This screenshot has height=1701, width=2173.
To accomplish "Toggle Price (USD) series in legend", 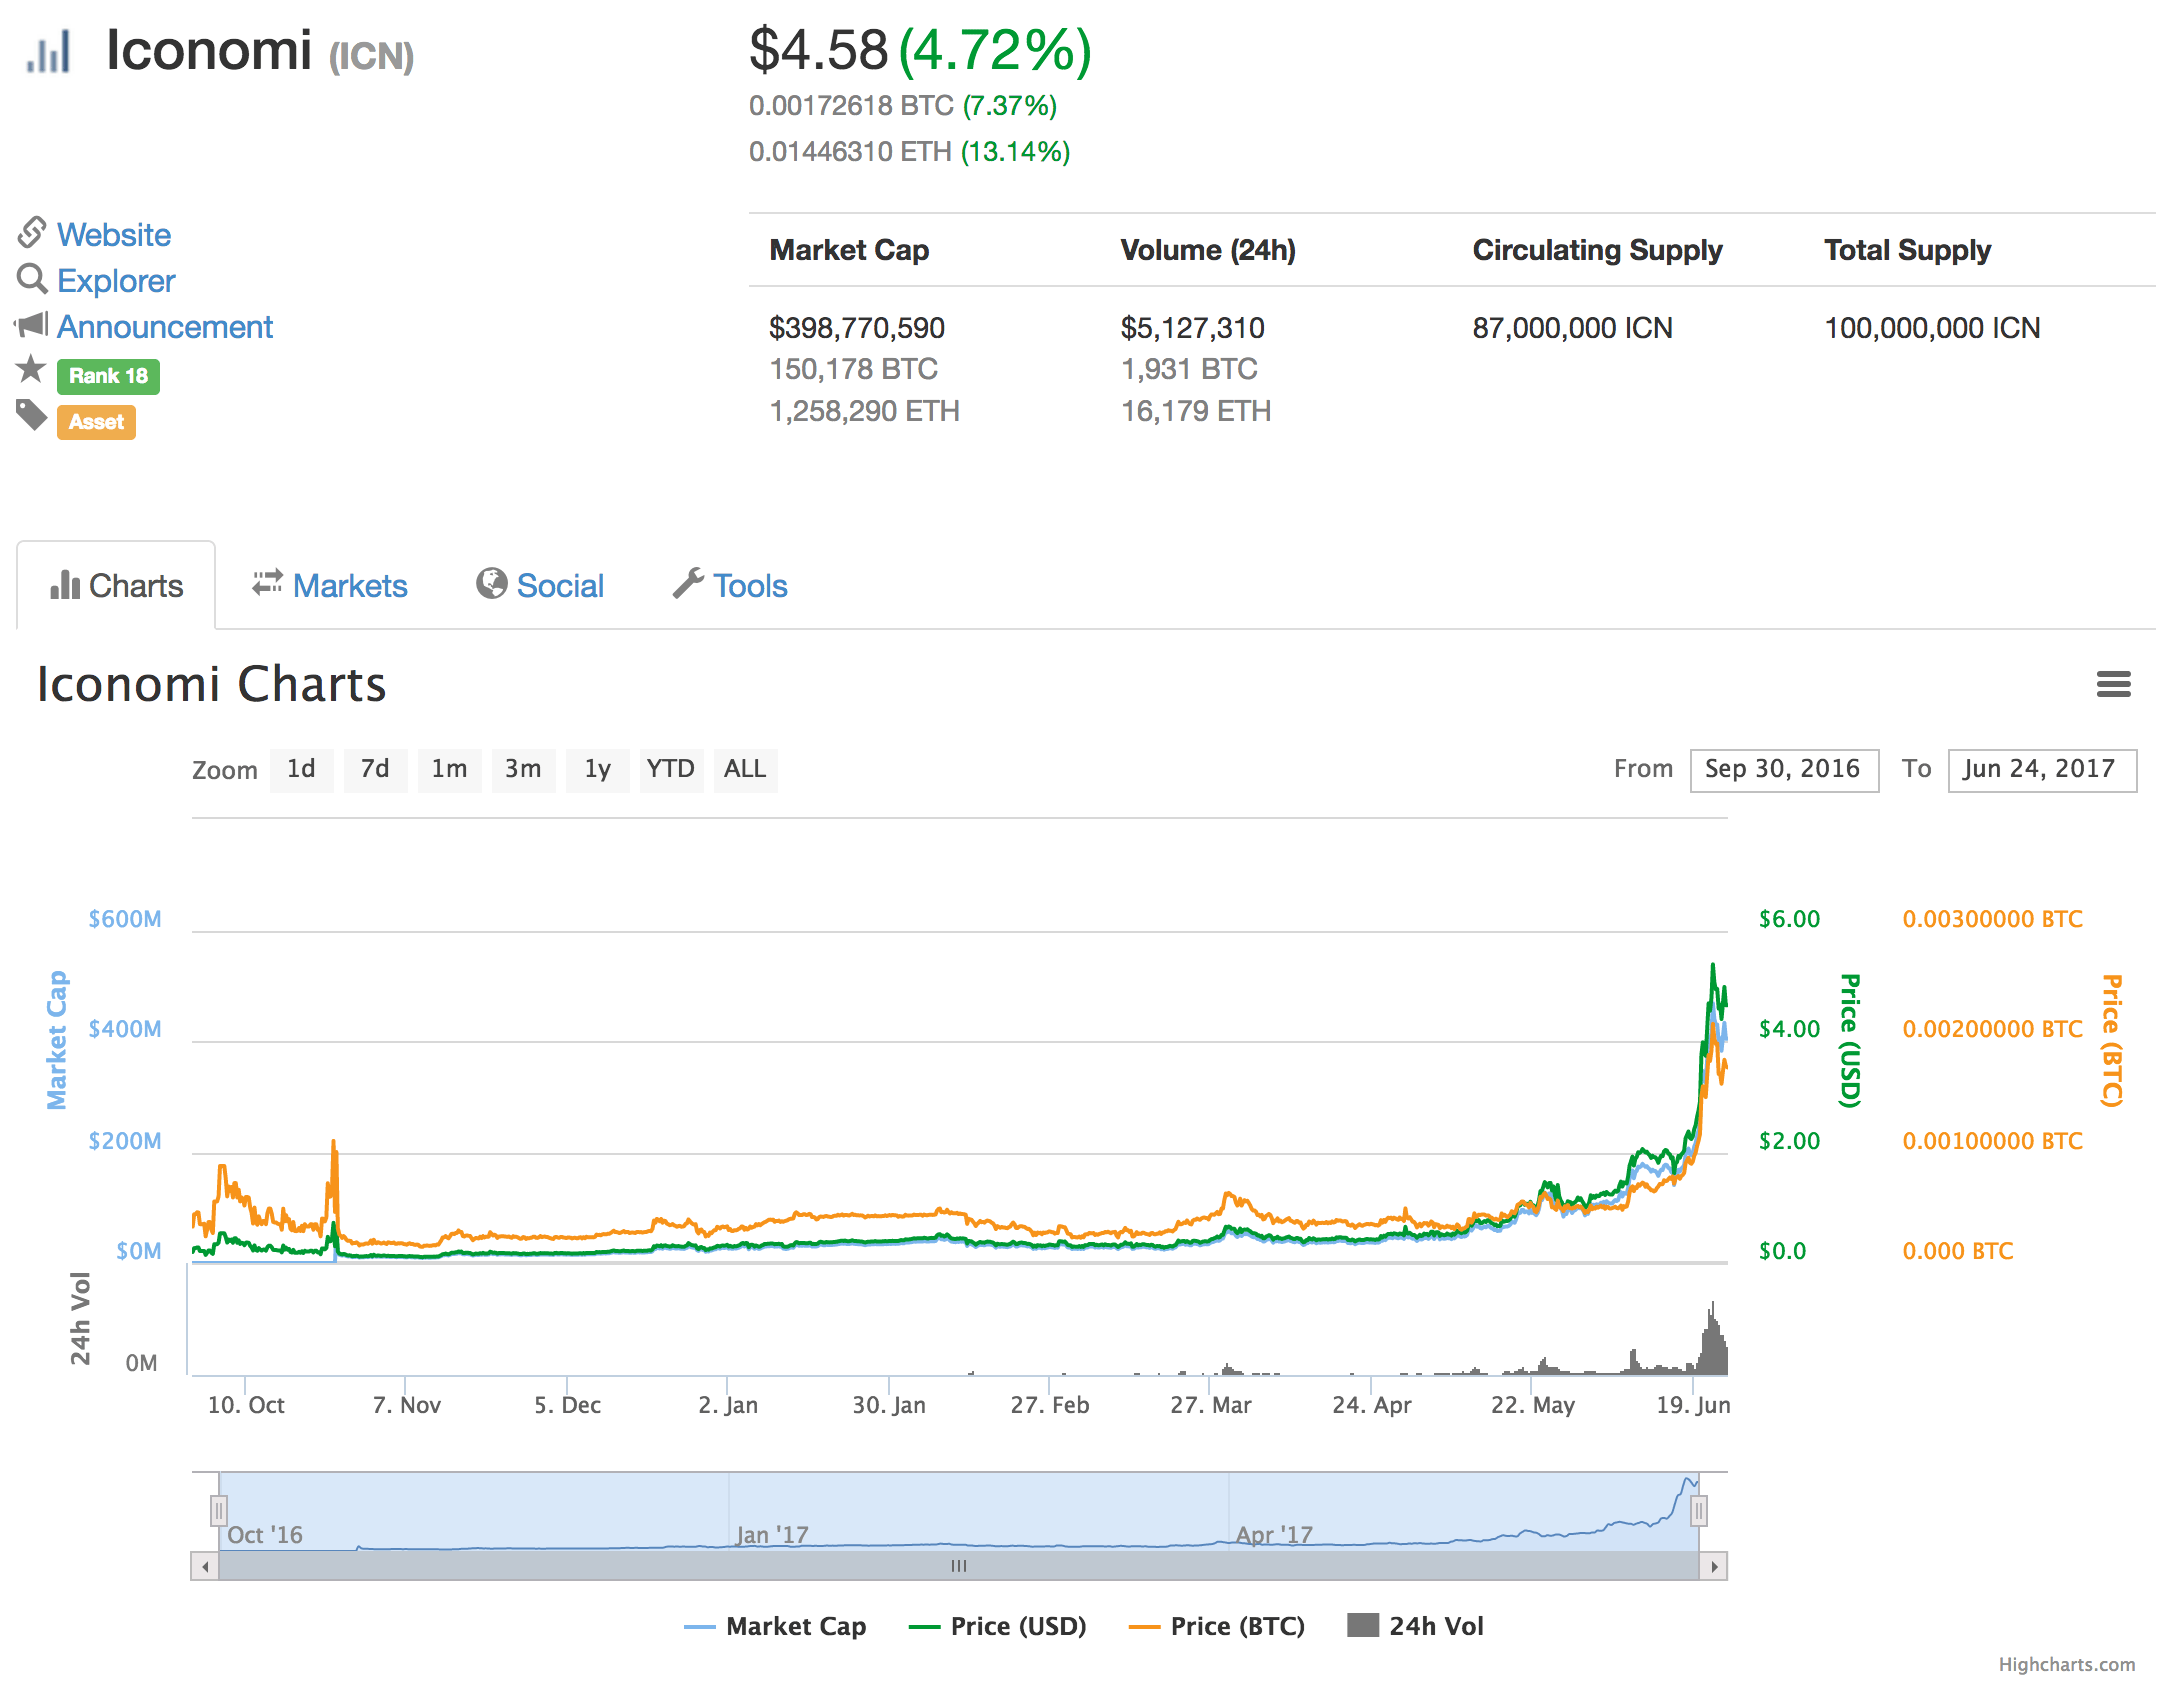I will (1017, 1626).
